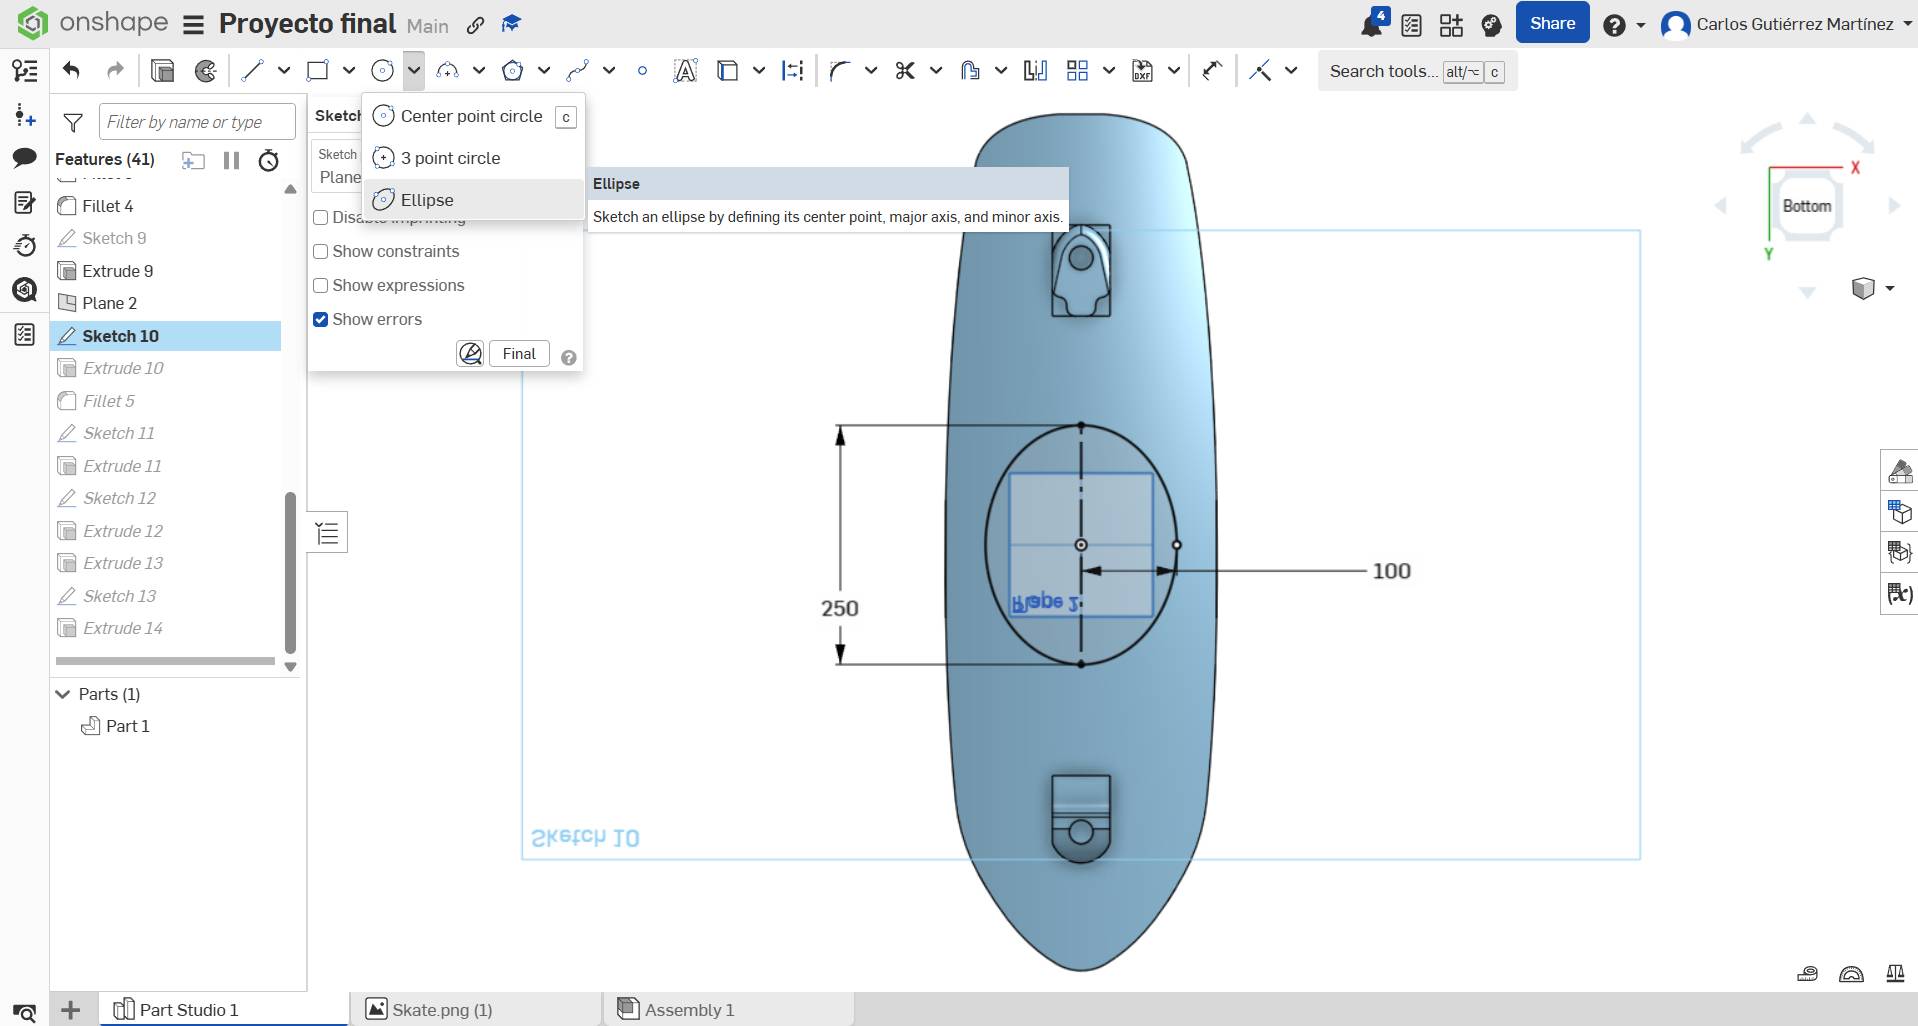This screenshot has height=1026, width=1918.
Task: Activate the Trim scissors tool
Action: coord(905,70)
